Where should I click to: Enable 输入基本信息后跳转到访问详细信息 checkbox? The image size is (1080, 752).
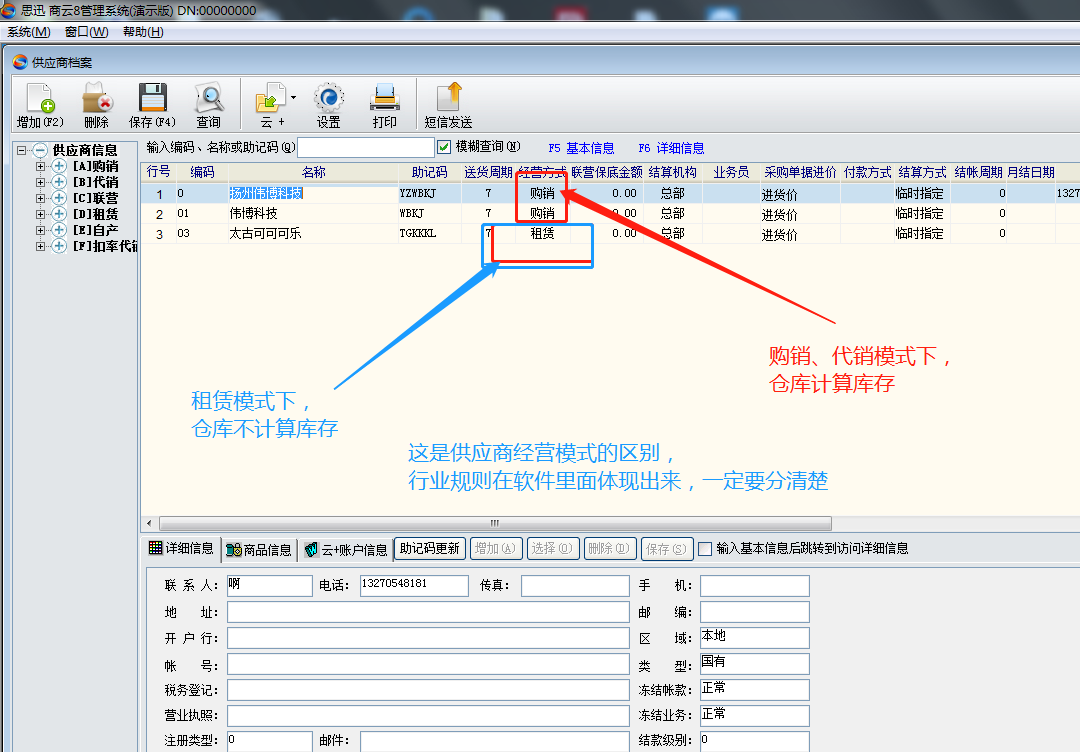705,549
